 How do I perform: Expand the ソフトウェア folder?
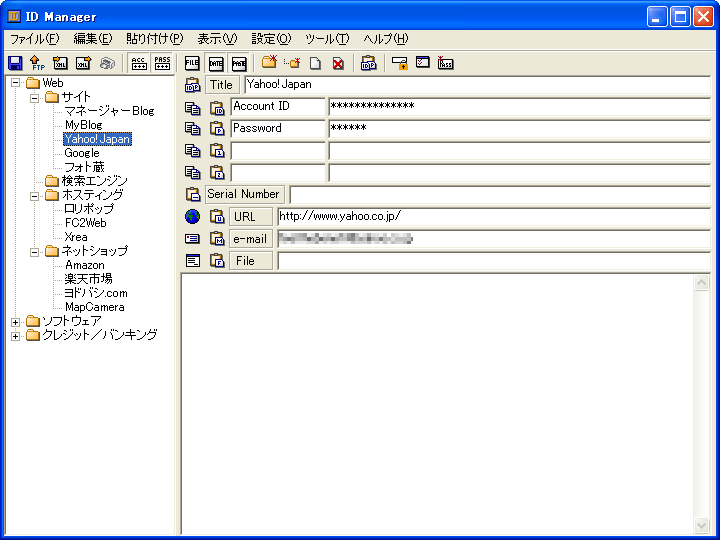16,322
